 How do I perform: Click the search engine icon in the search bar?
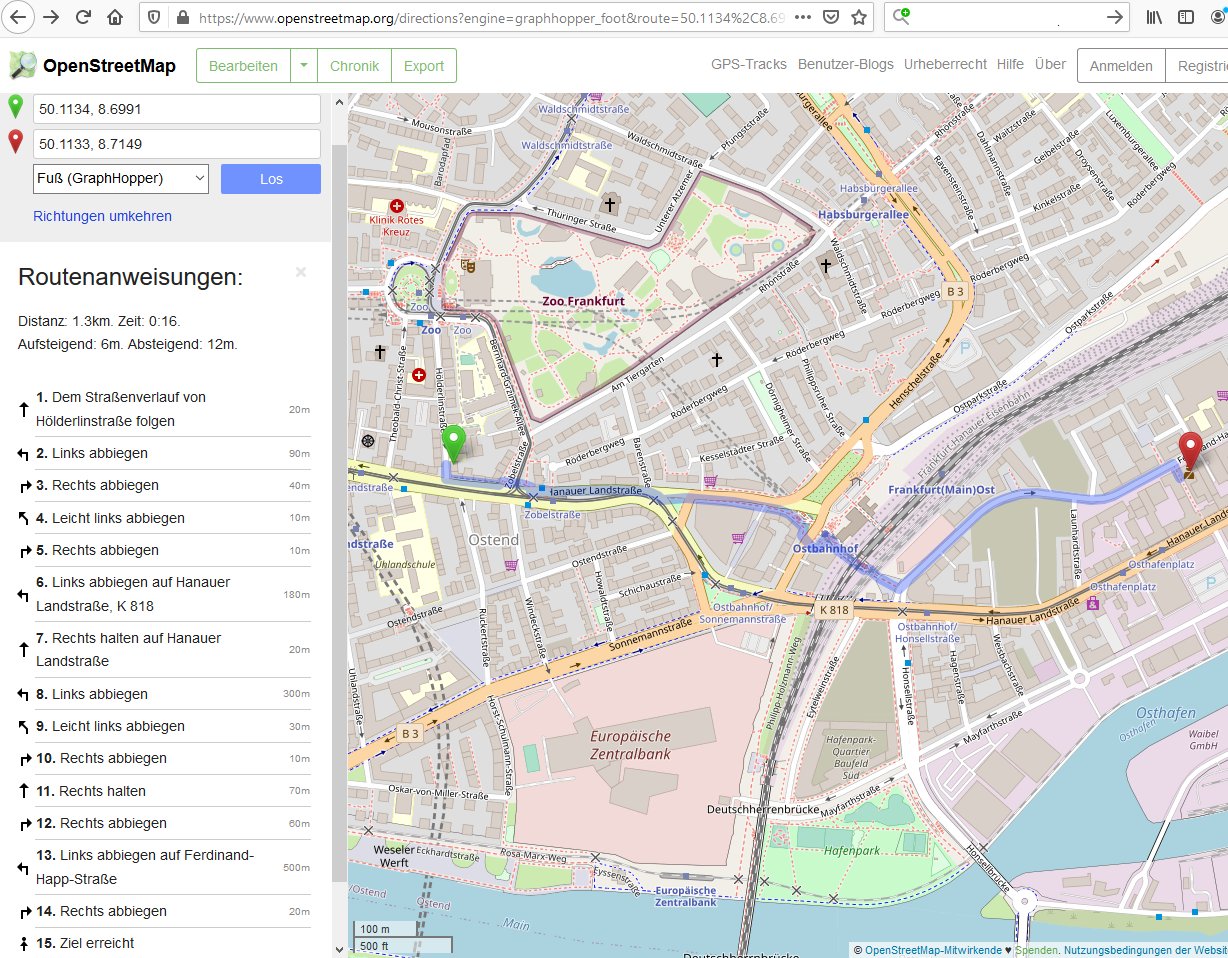pos(902,16)
